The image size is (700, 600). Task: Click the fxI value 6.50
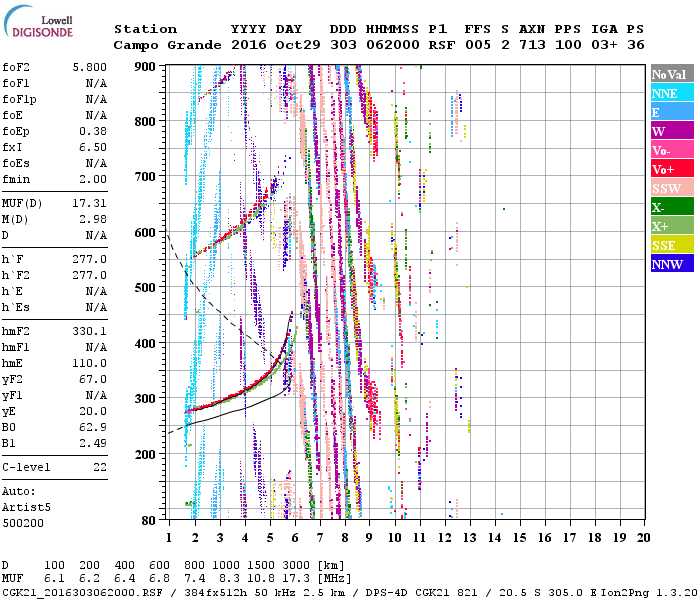[93, 147]
